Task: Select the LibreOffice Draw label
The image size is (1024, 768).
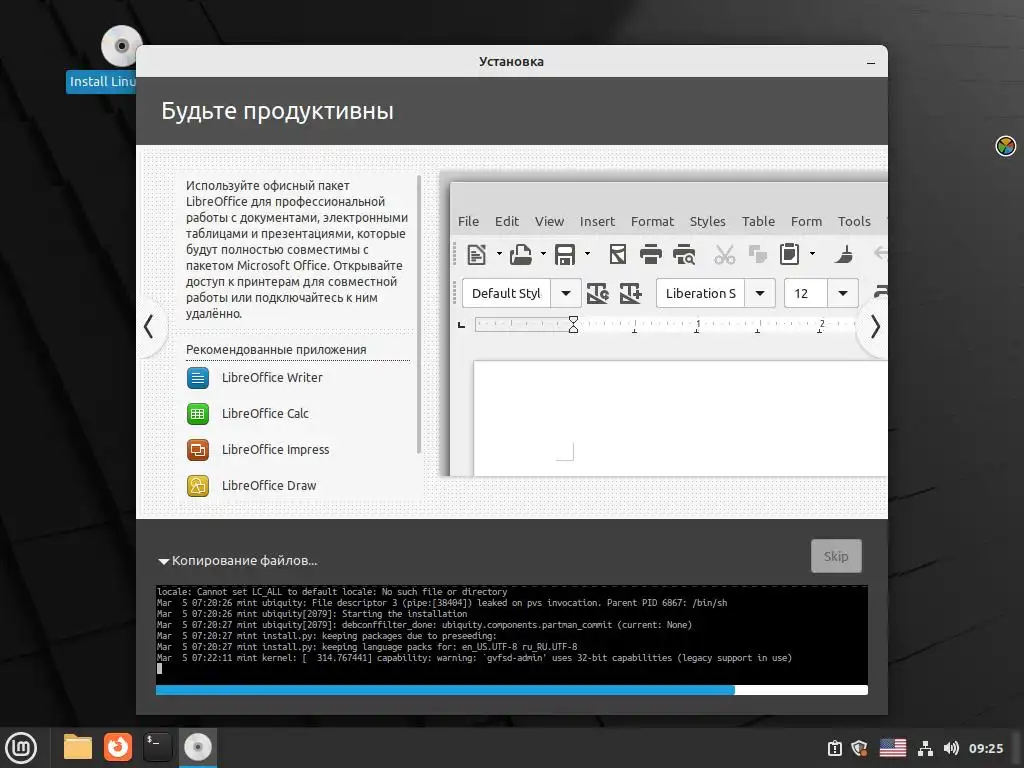Action: point(269,485)
